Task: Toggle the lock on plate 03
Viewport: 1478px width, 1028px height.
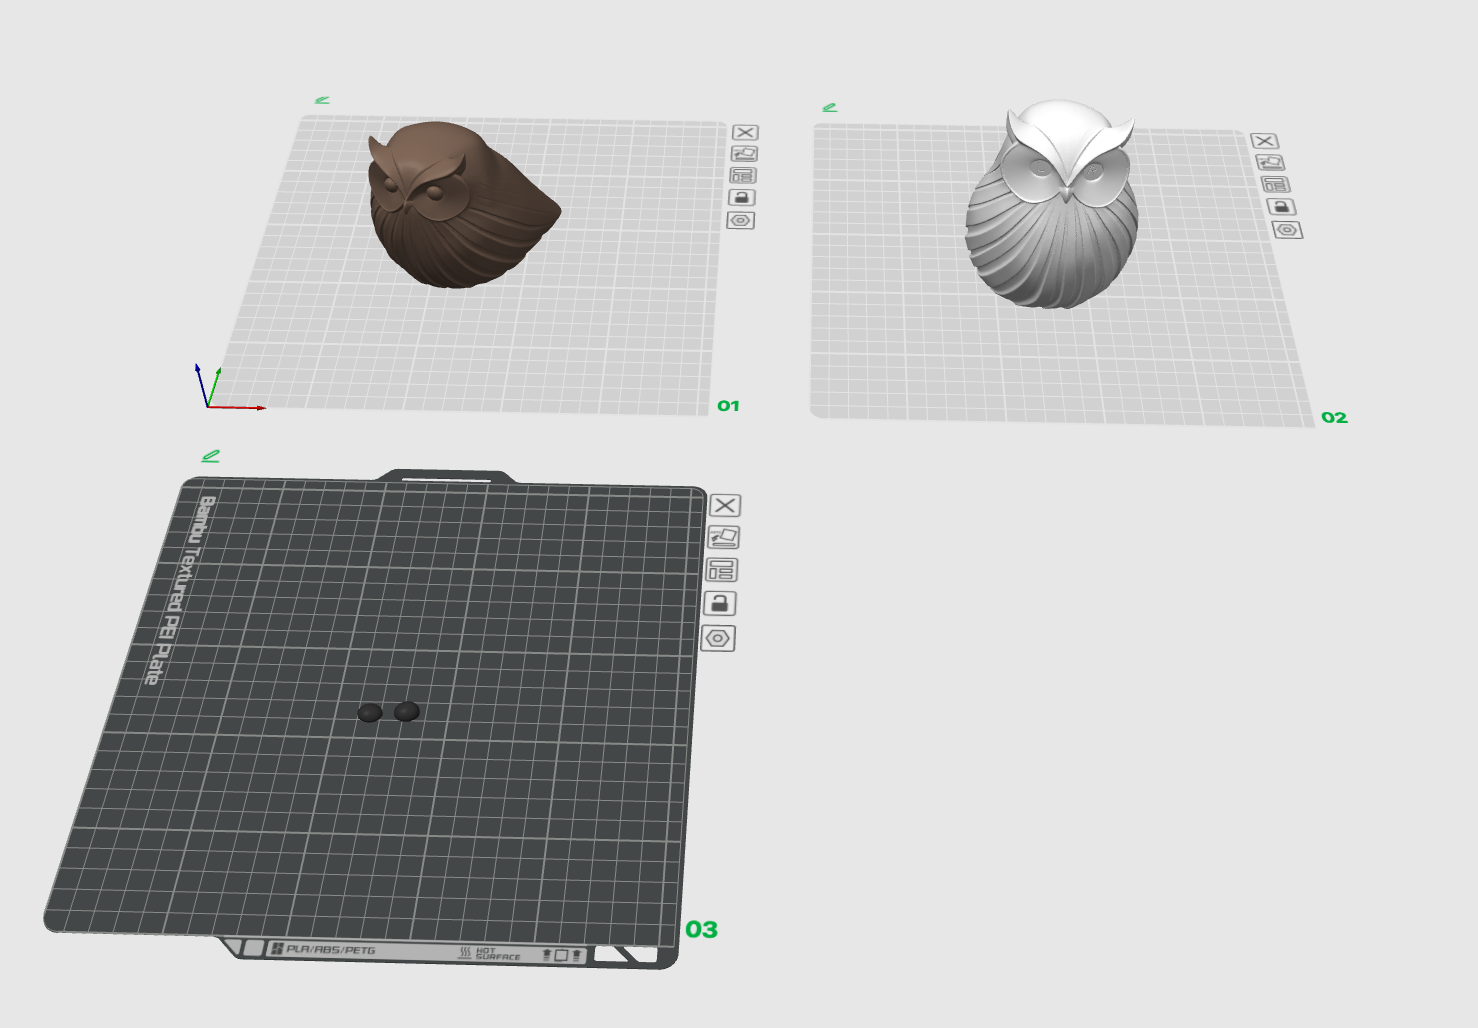Action: coord(720,604)
